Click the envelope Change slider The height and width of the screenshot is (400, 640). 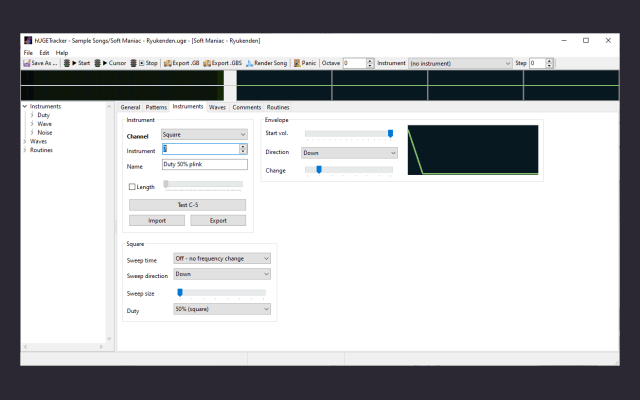pos(349,170)
